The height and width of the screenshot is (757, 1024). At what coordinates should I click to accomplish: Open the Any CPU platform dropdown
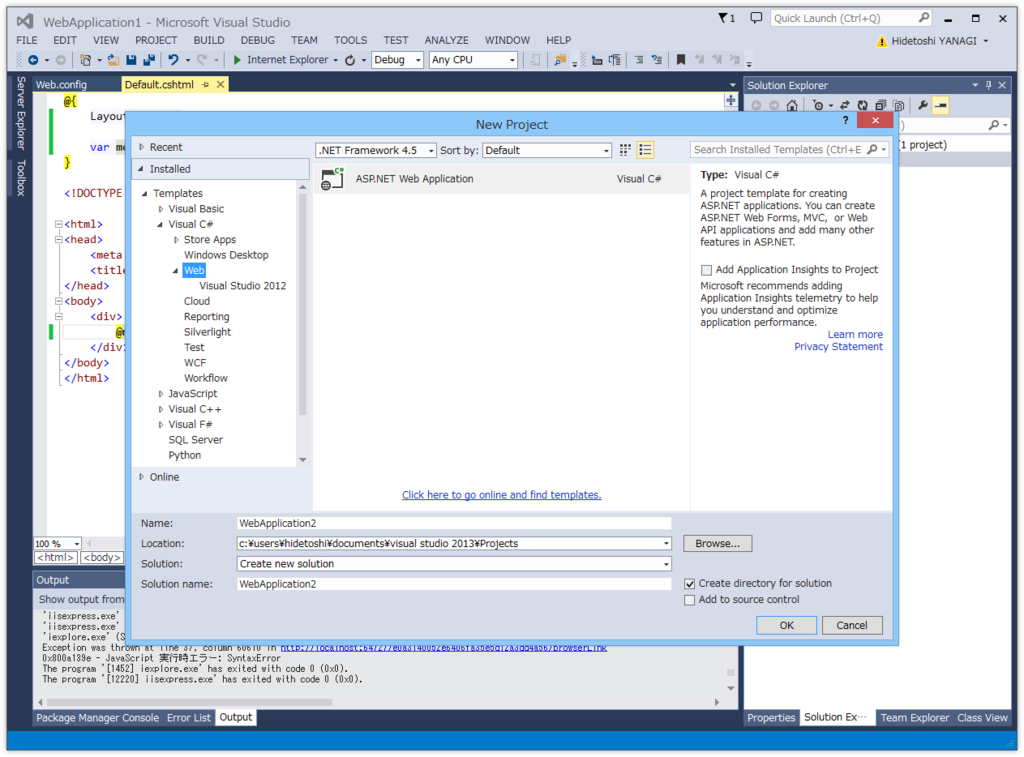click(473, 59)
